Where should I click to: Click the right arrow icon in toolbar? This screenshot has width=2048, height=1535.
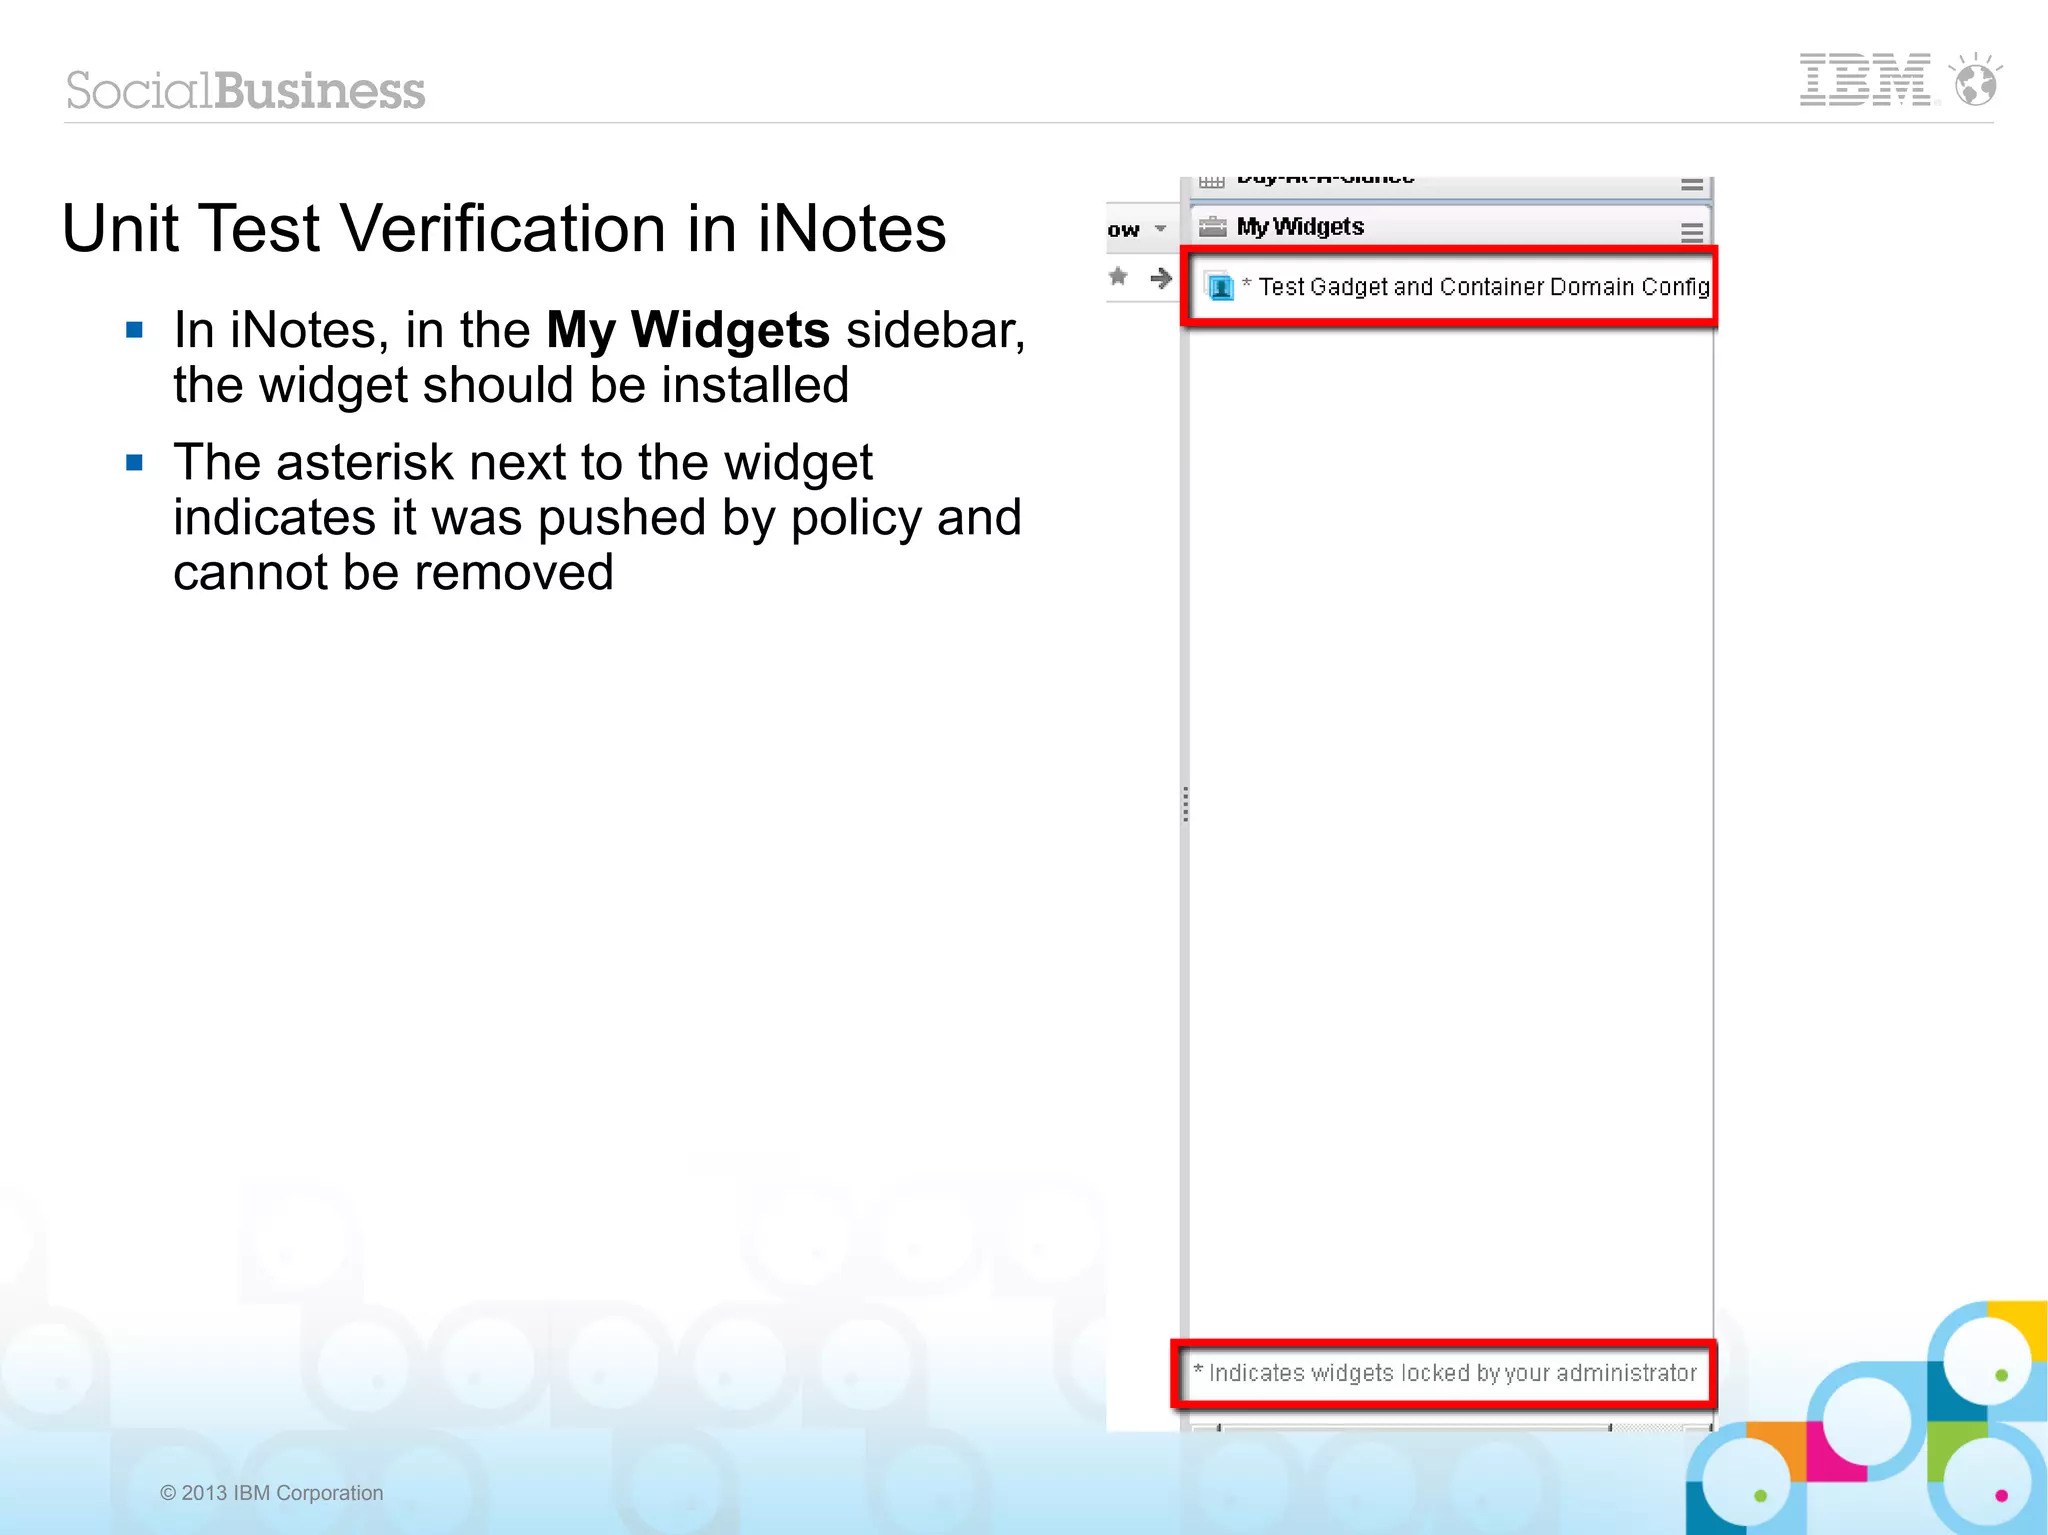(1160, 278)
